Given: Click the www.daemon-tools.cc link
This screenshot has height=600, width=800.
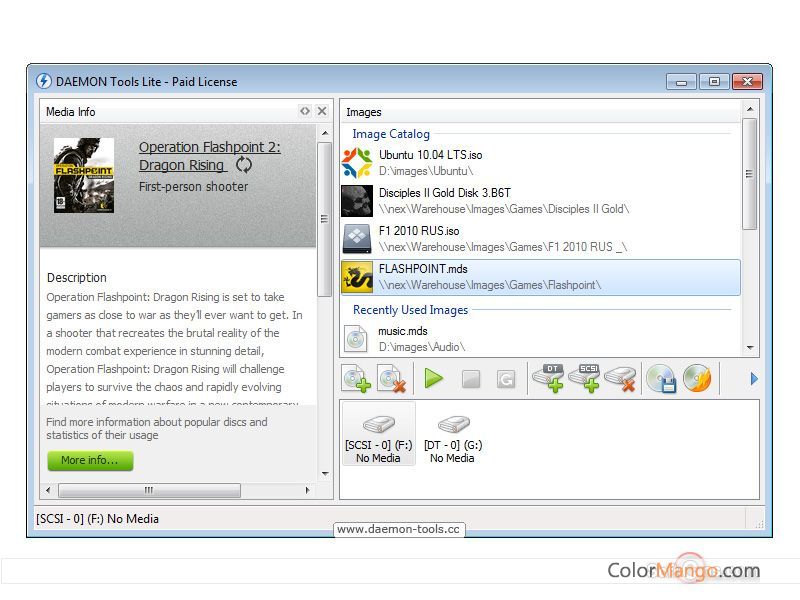Looking at the screenshot, I should pos(398,529).
